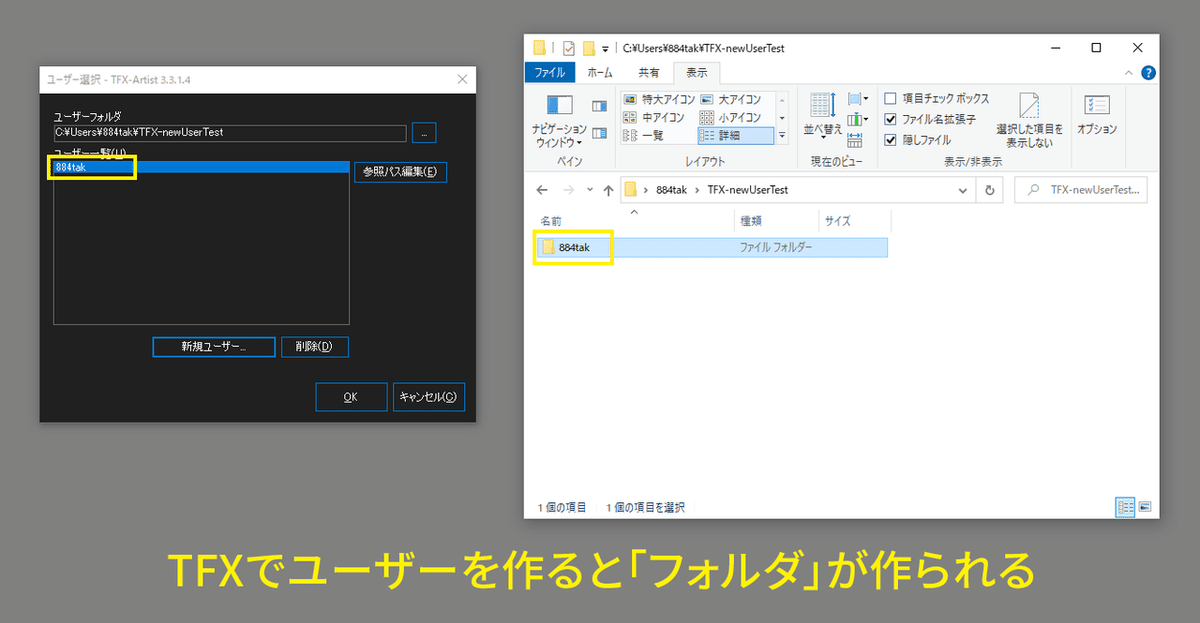Open the group-by dropdown in Current view
Image resolution: width=1200 pixels, height=623 pixels.
857,99
